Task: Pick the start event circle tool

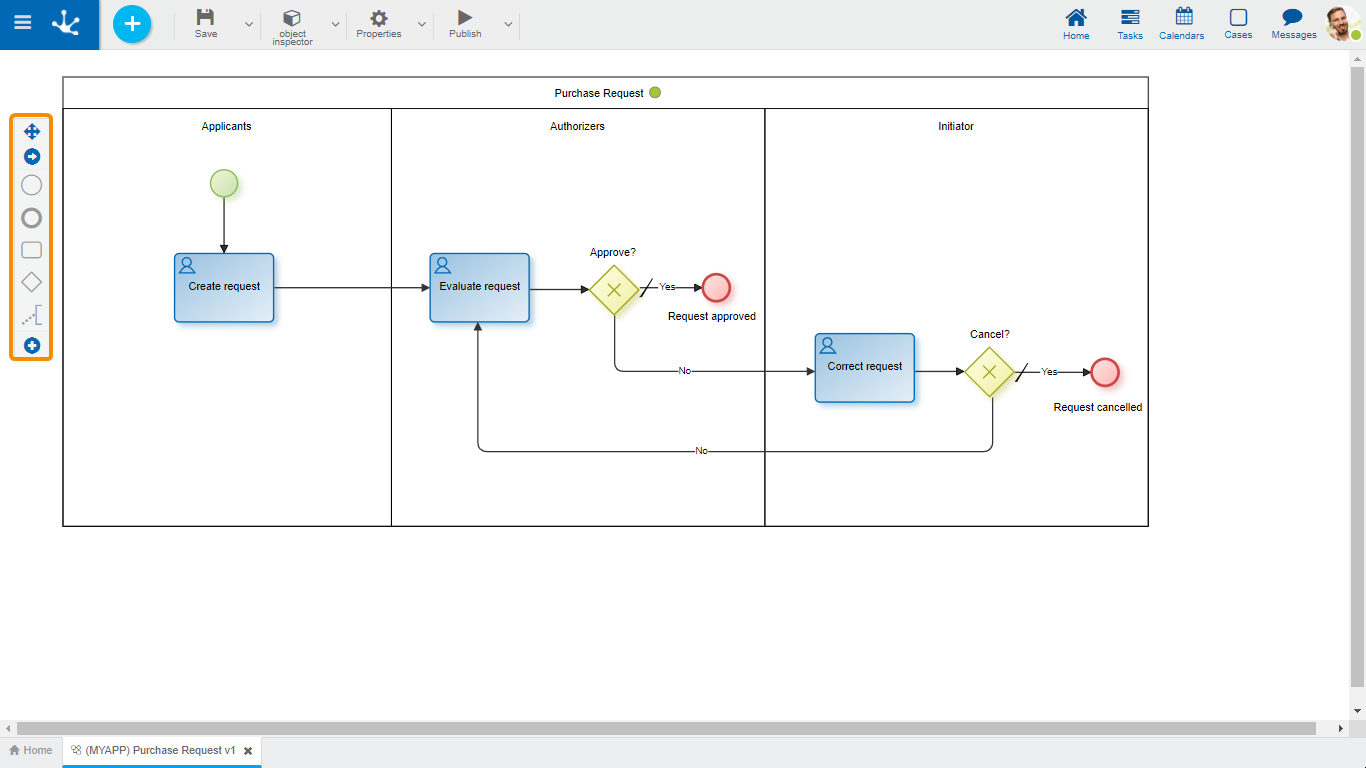Action: 32,185
